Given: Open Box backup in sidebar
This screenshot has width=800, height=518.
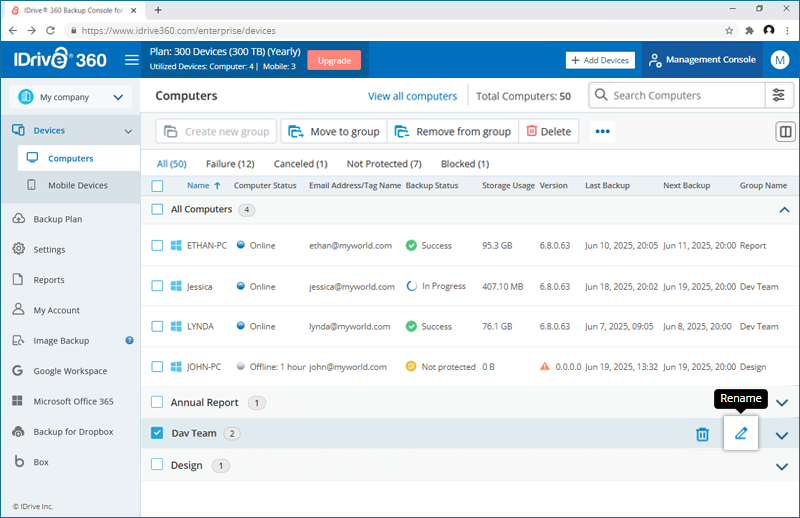Looking at the screenshot, I should [41, 462].
